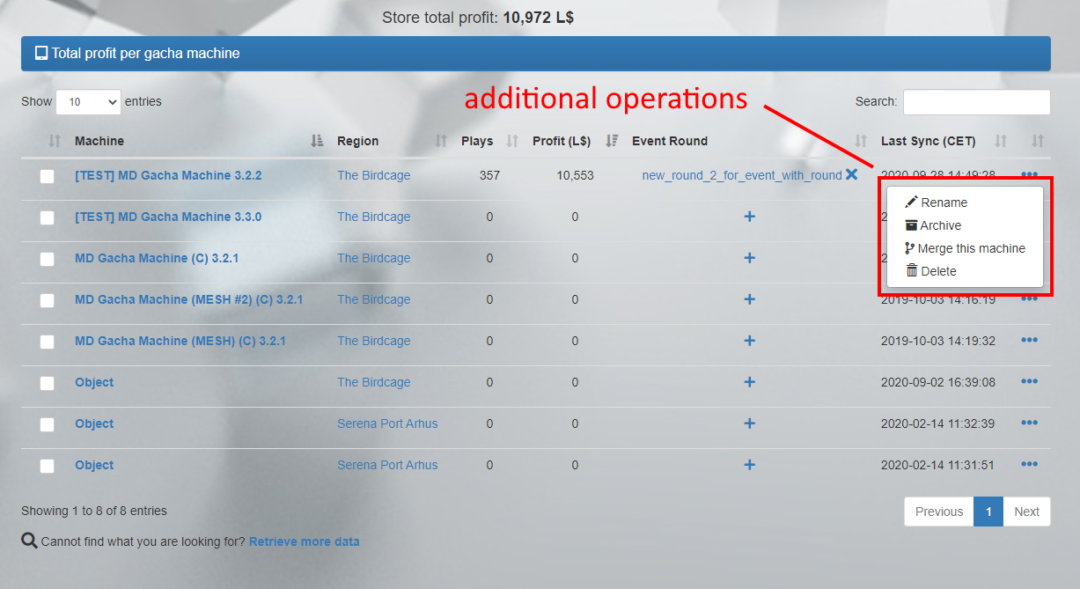Select checkbox for MD Gacha Machine (C) 3.2.1

[x=47, y=259]
